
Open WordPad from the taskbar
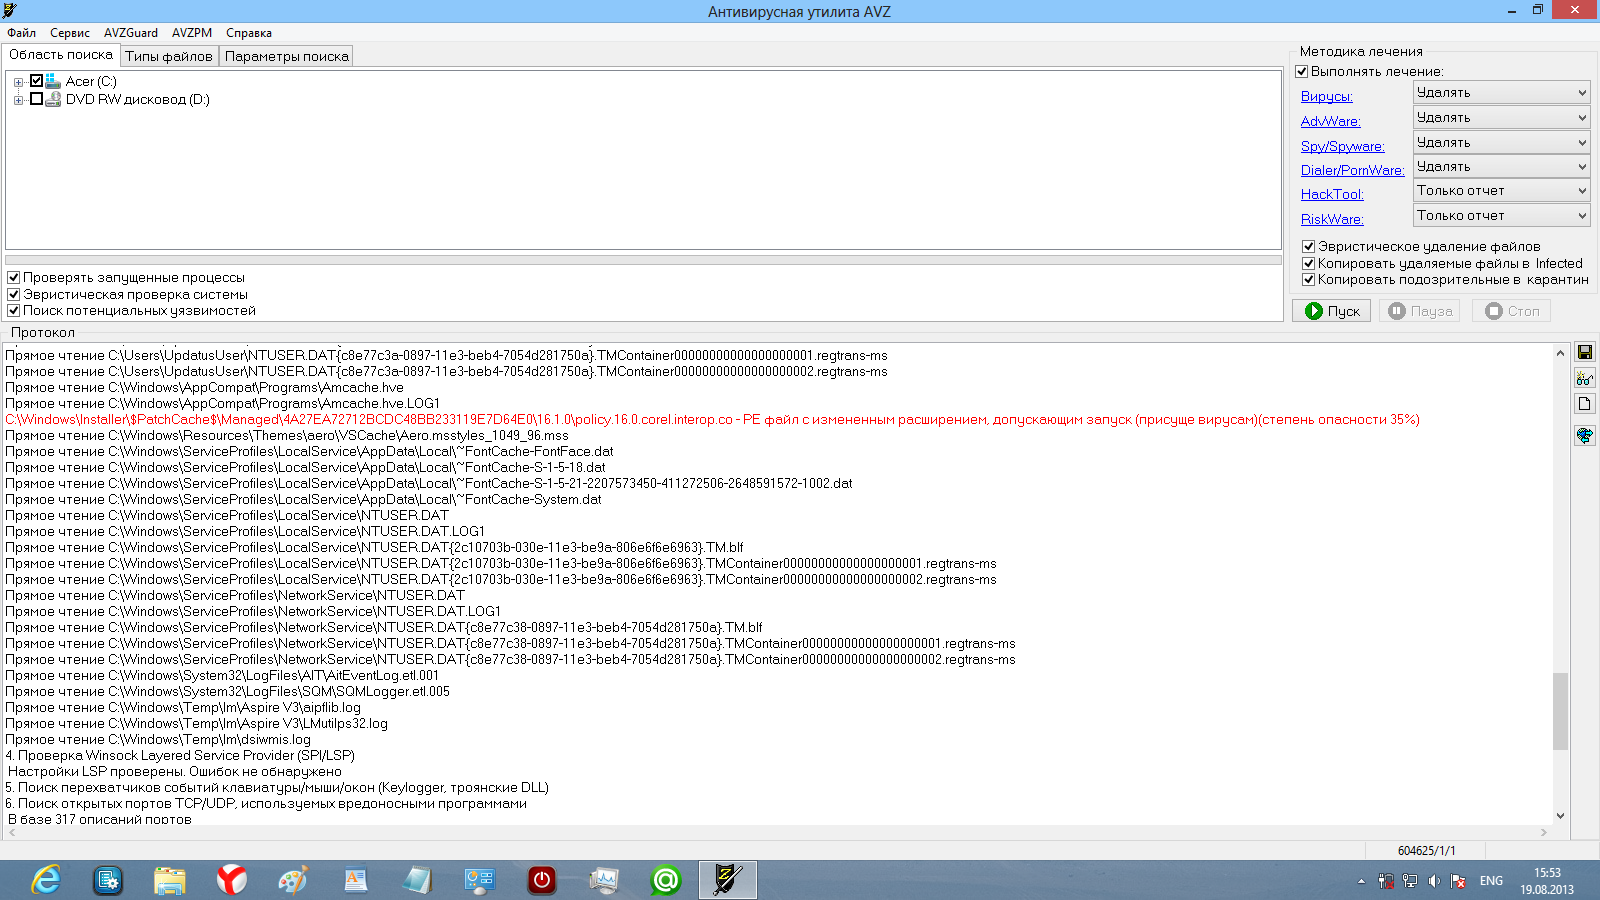[x=356, y=880]
